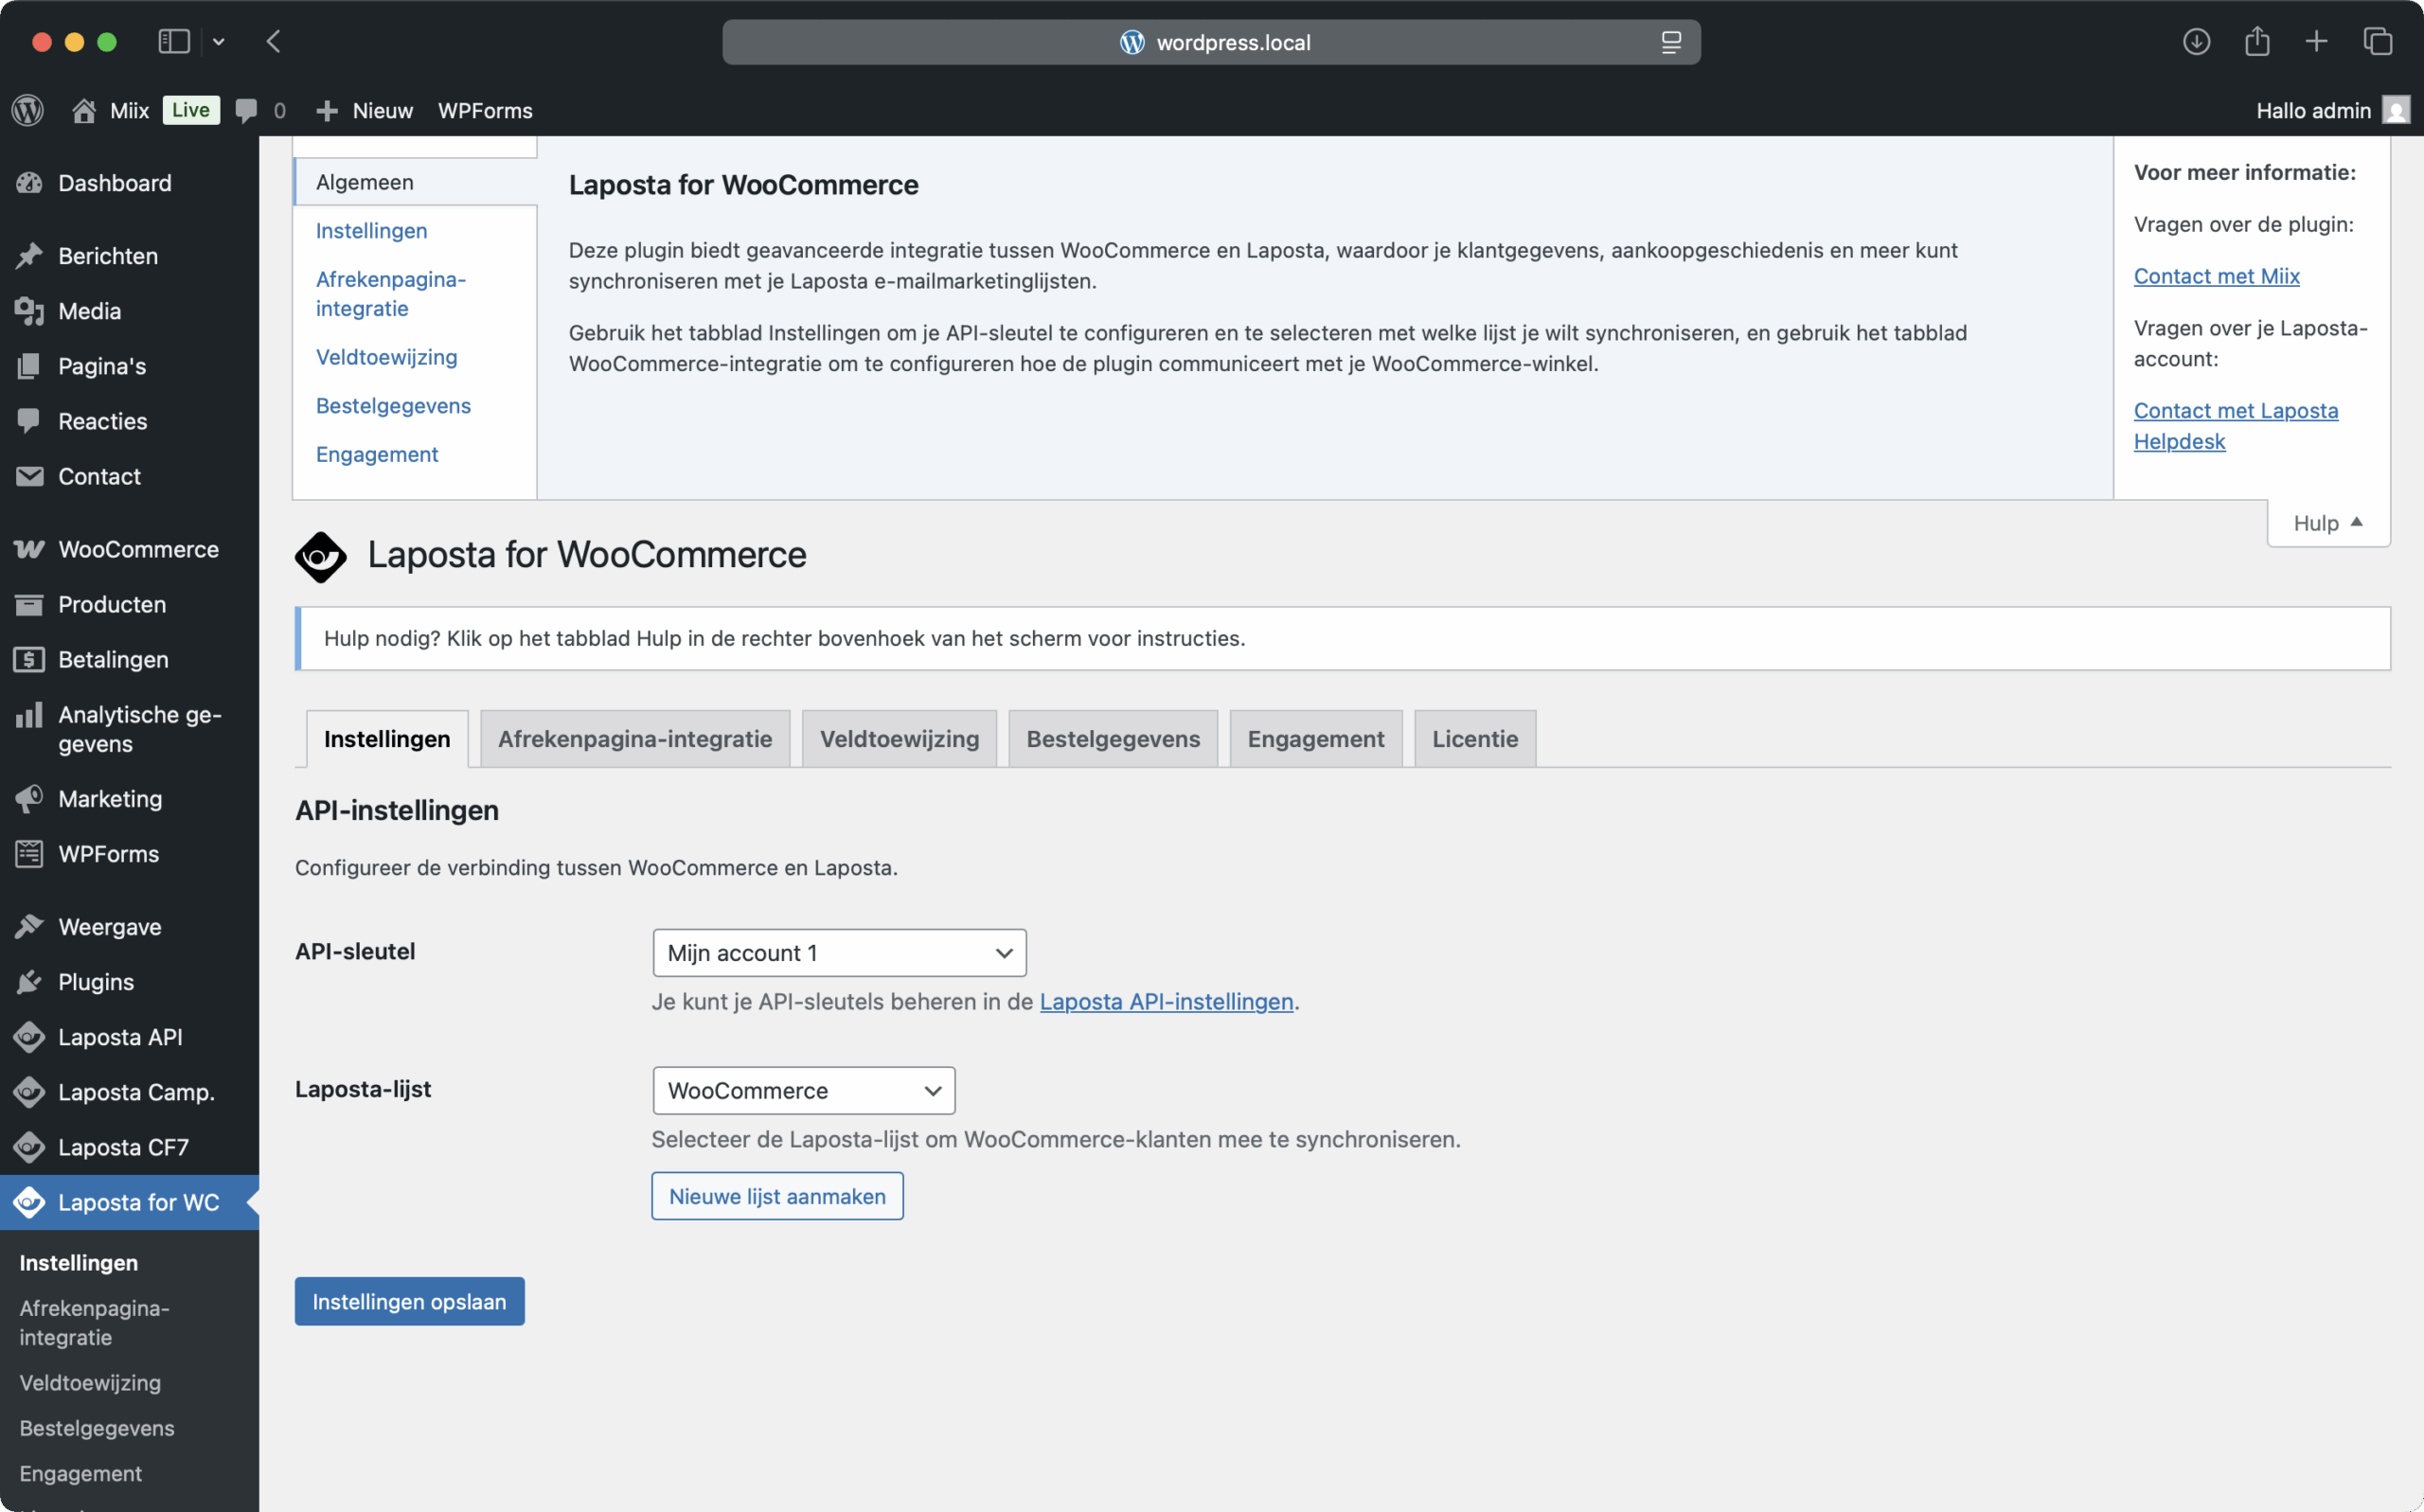Click the Reacties comment icon
2424x1512 pixels.
point(29,421)
